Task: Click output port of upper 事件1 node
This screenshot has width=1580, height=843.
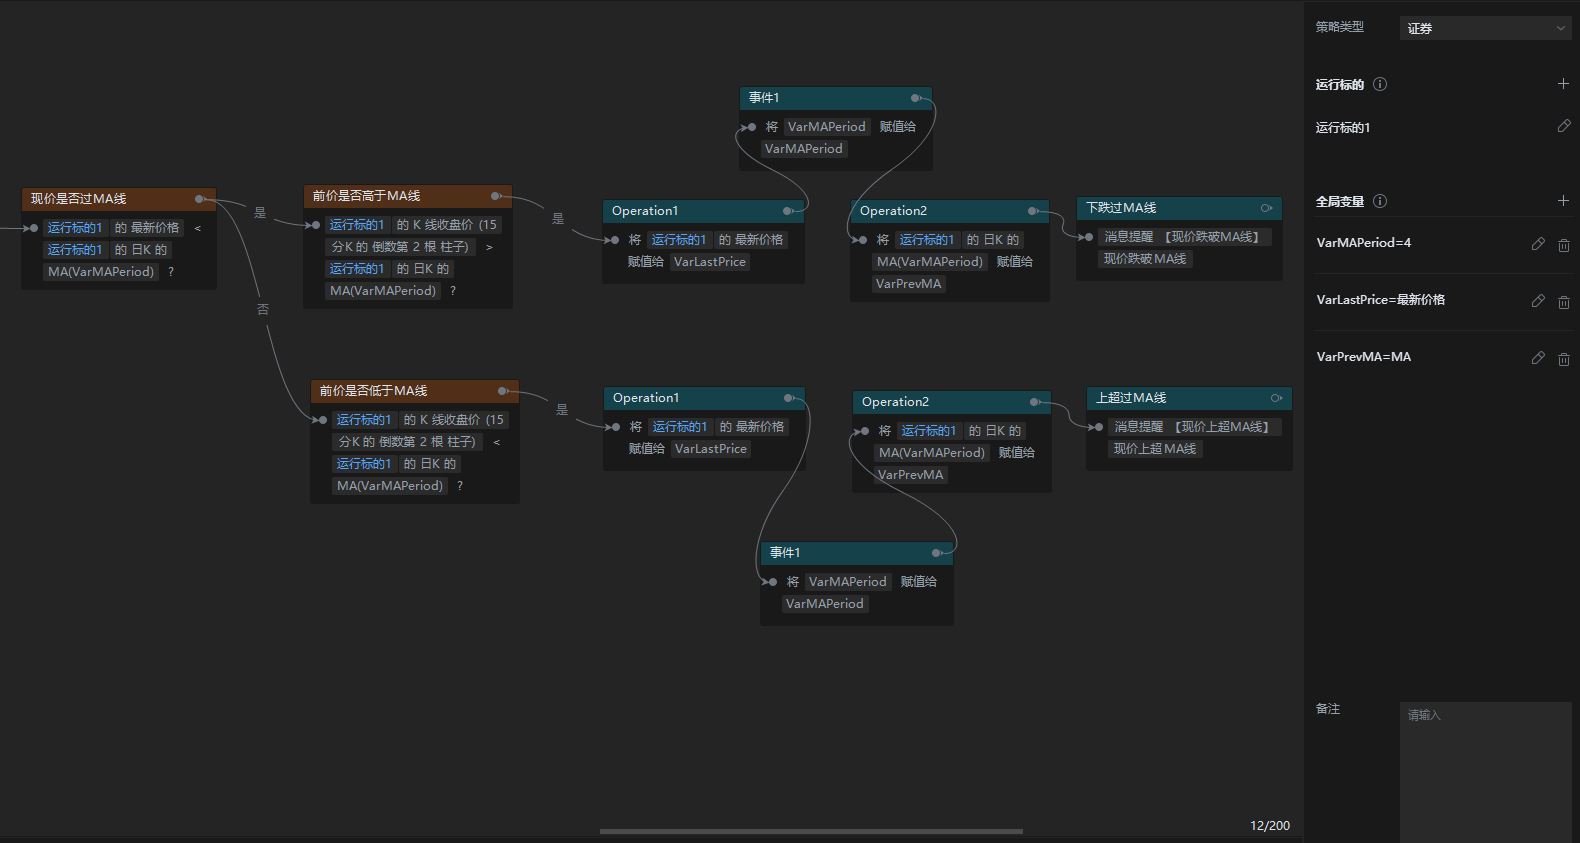Action: pyautogui.click(x=915, y=98)
